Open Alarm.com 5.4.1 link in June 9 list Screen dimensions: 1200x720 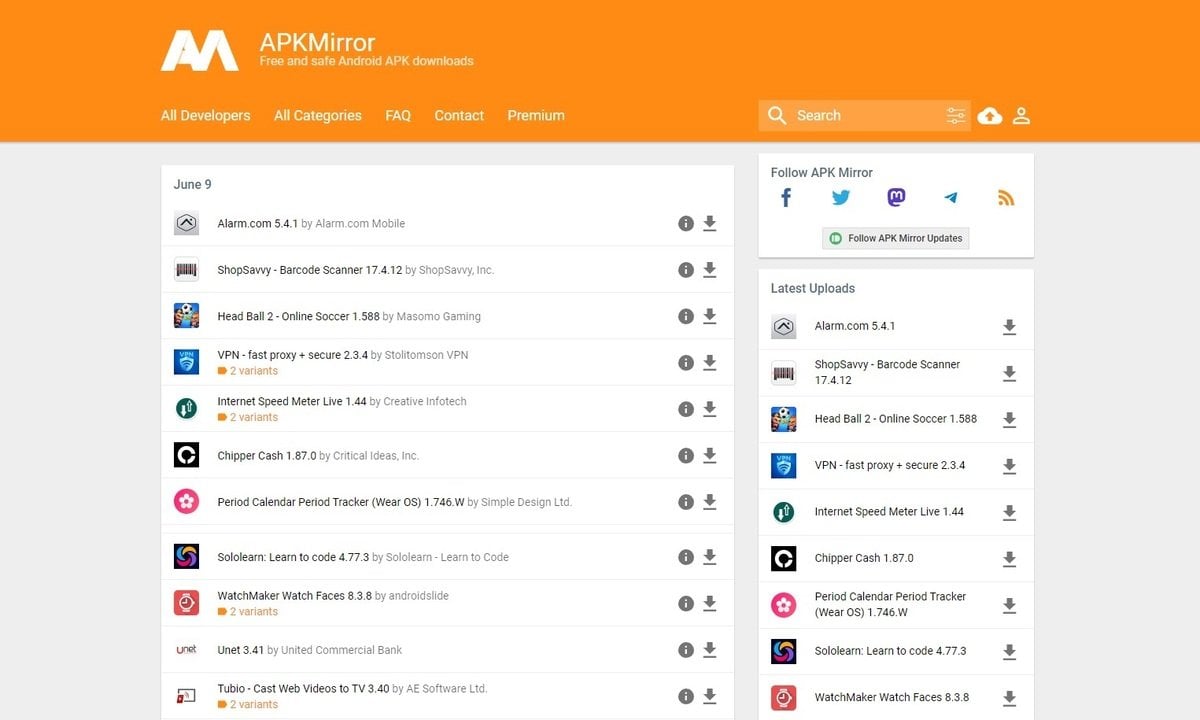(x=258, y=224)
